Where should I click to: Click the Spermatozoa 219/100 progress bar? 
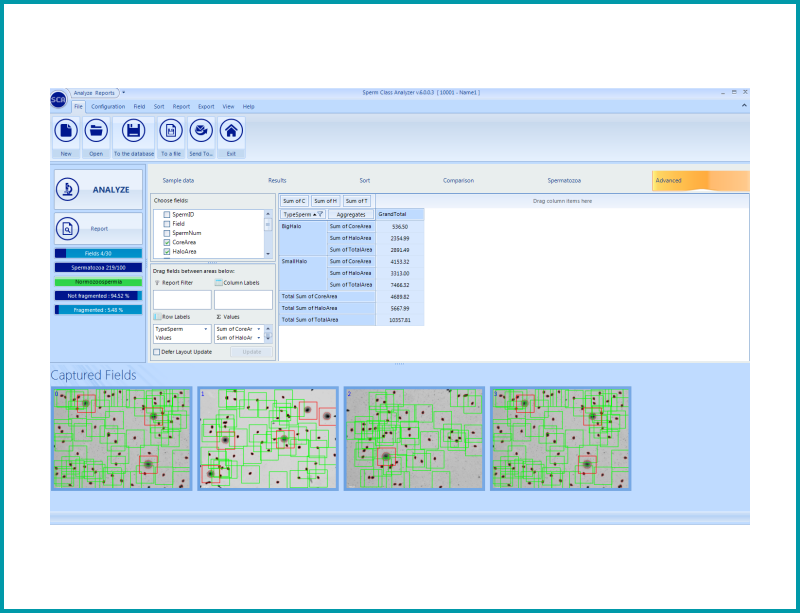point(98,267)
